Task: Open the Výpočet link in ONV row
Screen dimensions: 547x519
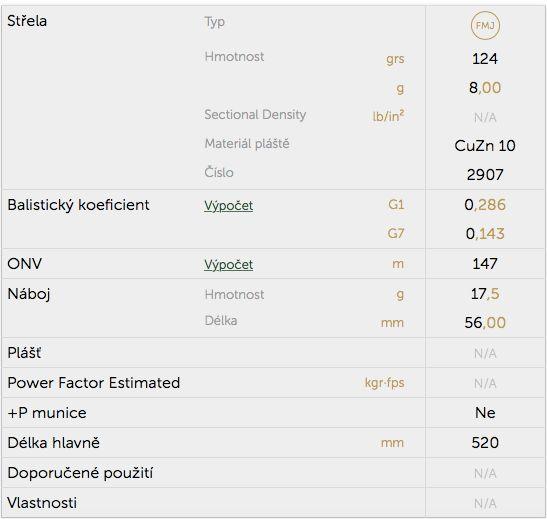Action: (x=228, y=264)
